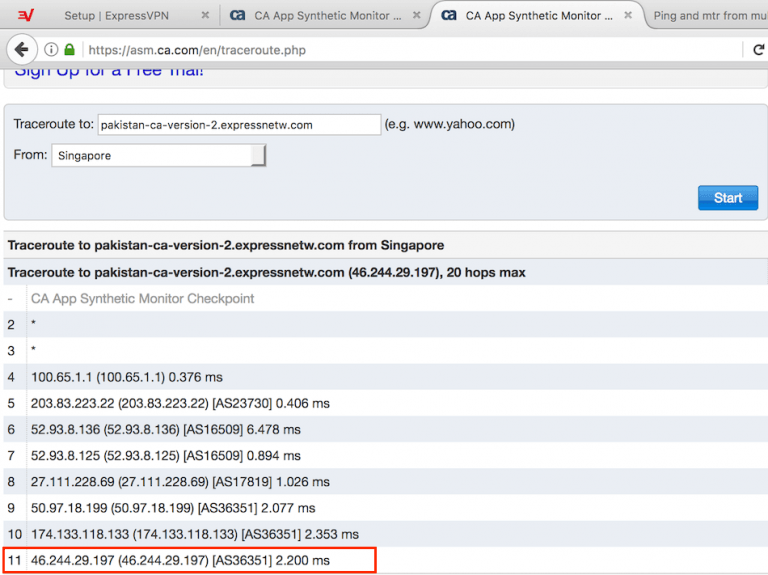This screenshot has height=575, width=768.
Task: Click the CA favicon on active tab
Action: (x=449, y=15)
